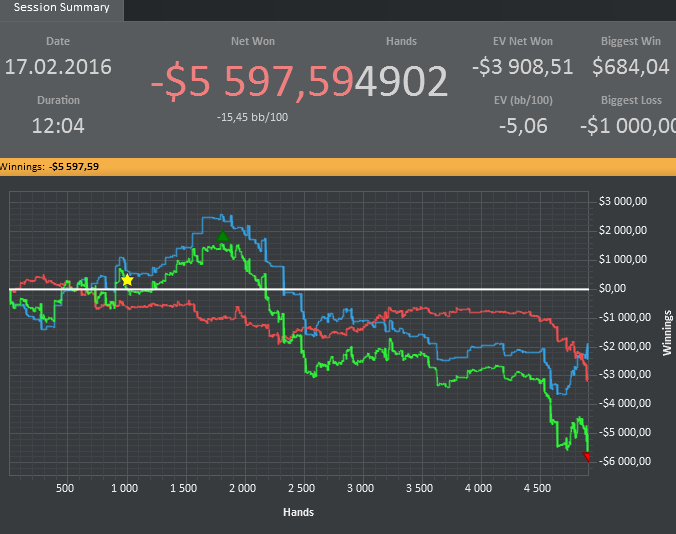Click the red triangle biggest loss marker
Screen dimensions: 676x534
(x=586, y=457)
